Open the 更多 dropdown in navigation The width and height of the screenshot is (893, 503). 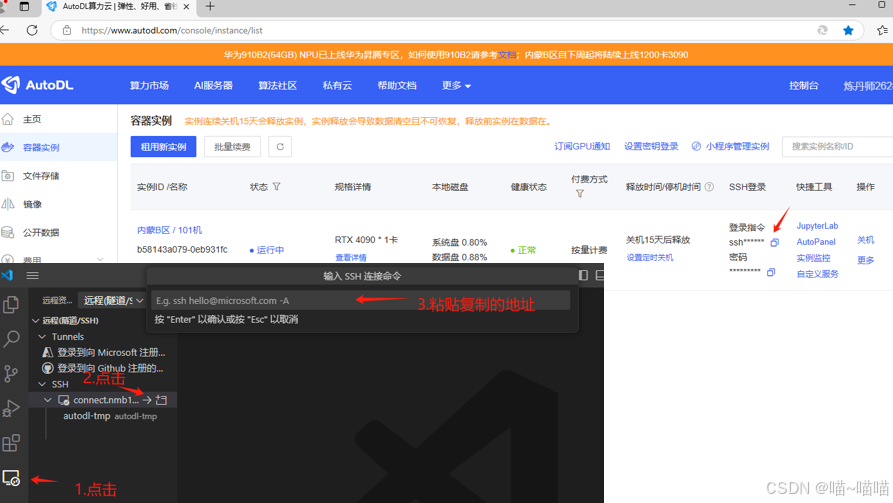(456, 85)
